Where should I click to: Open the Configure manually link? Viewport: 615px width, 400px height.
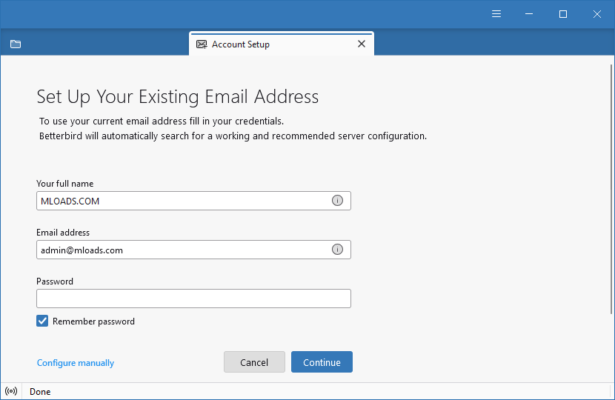point(75,363)
